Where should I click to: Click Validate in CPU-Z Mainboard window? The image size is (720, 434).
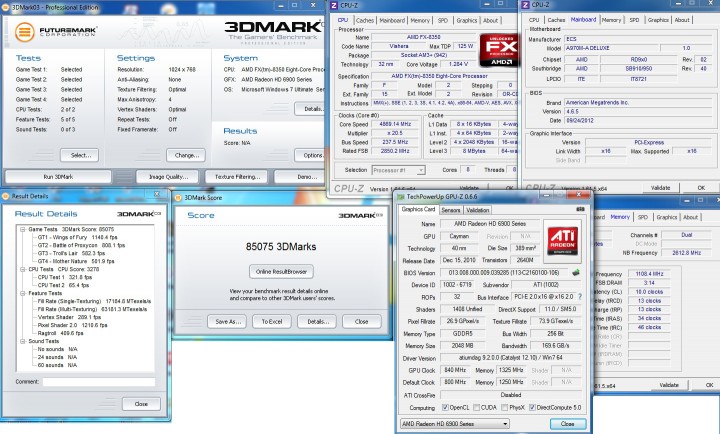tap(660, 188)
